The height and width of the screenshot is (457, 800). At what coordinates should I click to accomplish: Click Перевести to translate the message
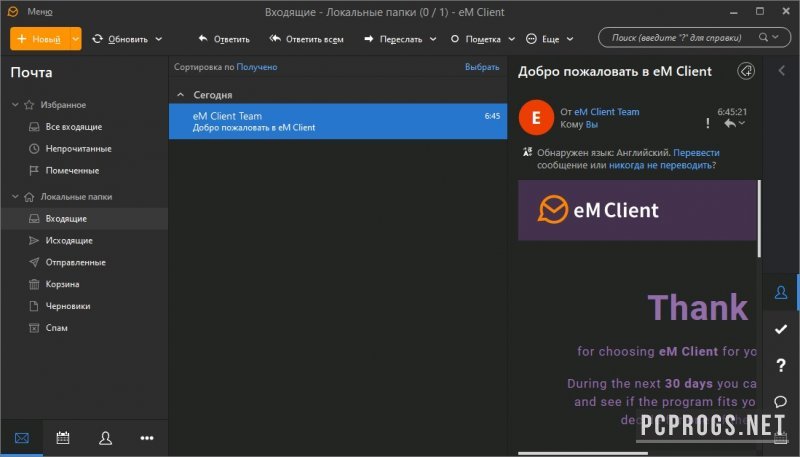[696, 153]
